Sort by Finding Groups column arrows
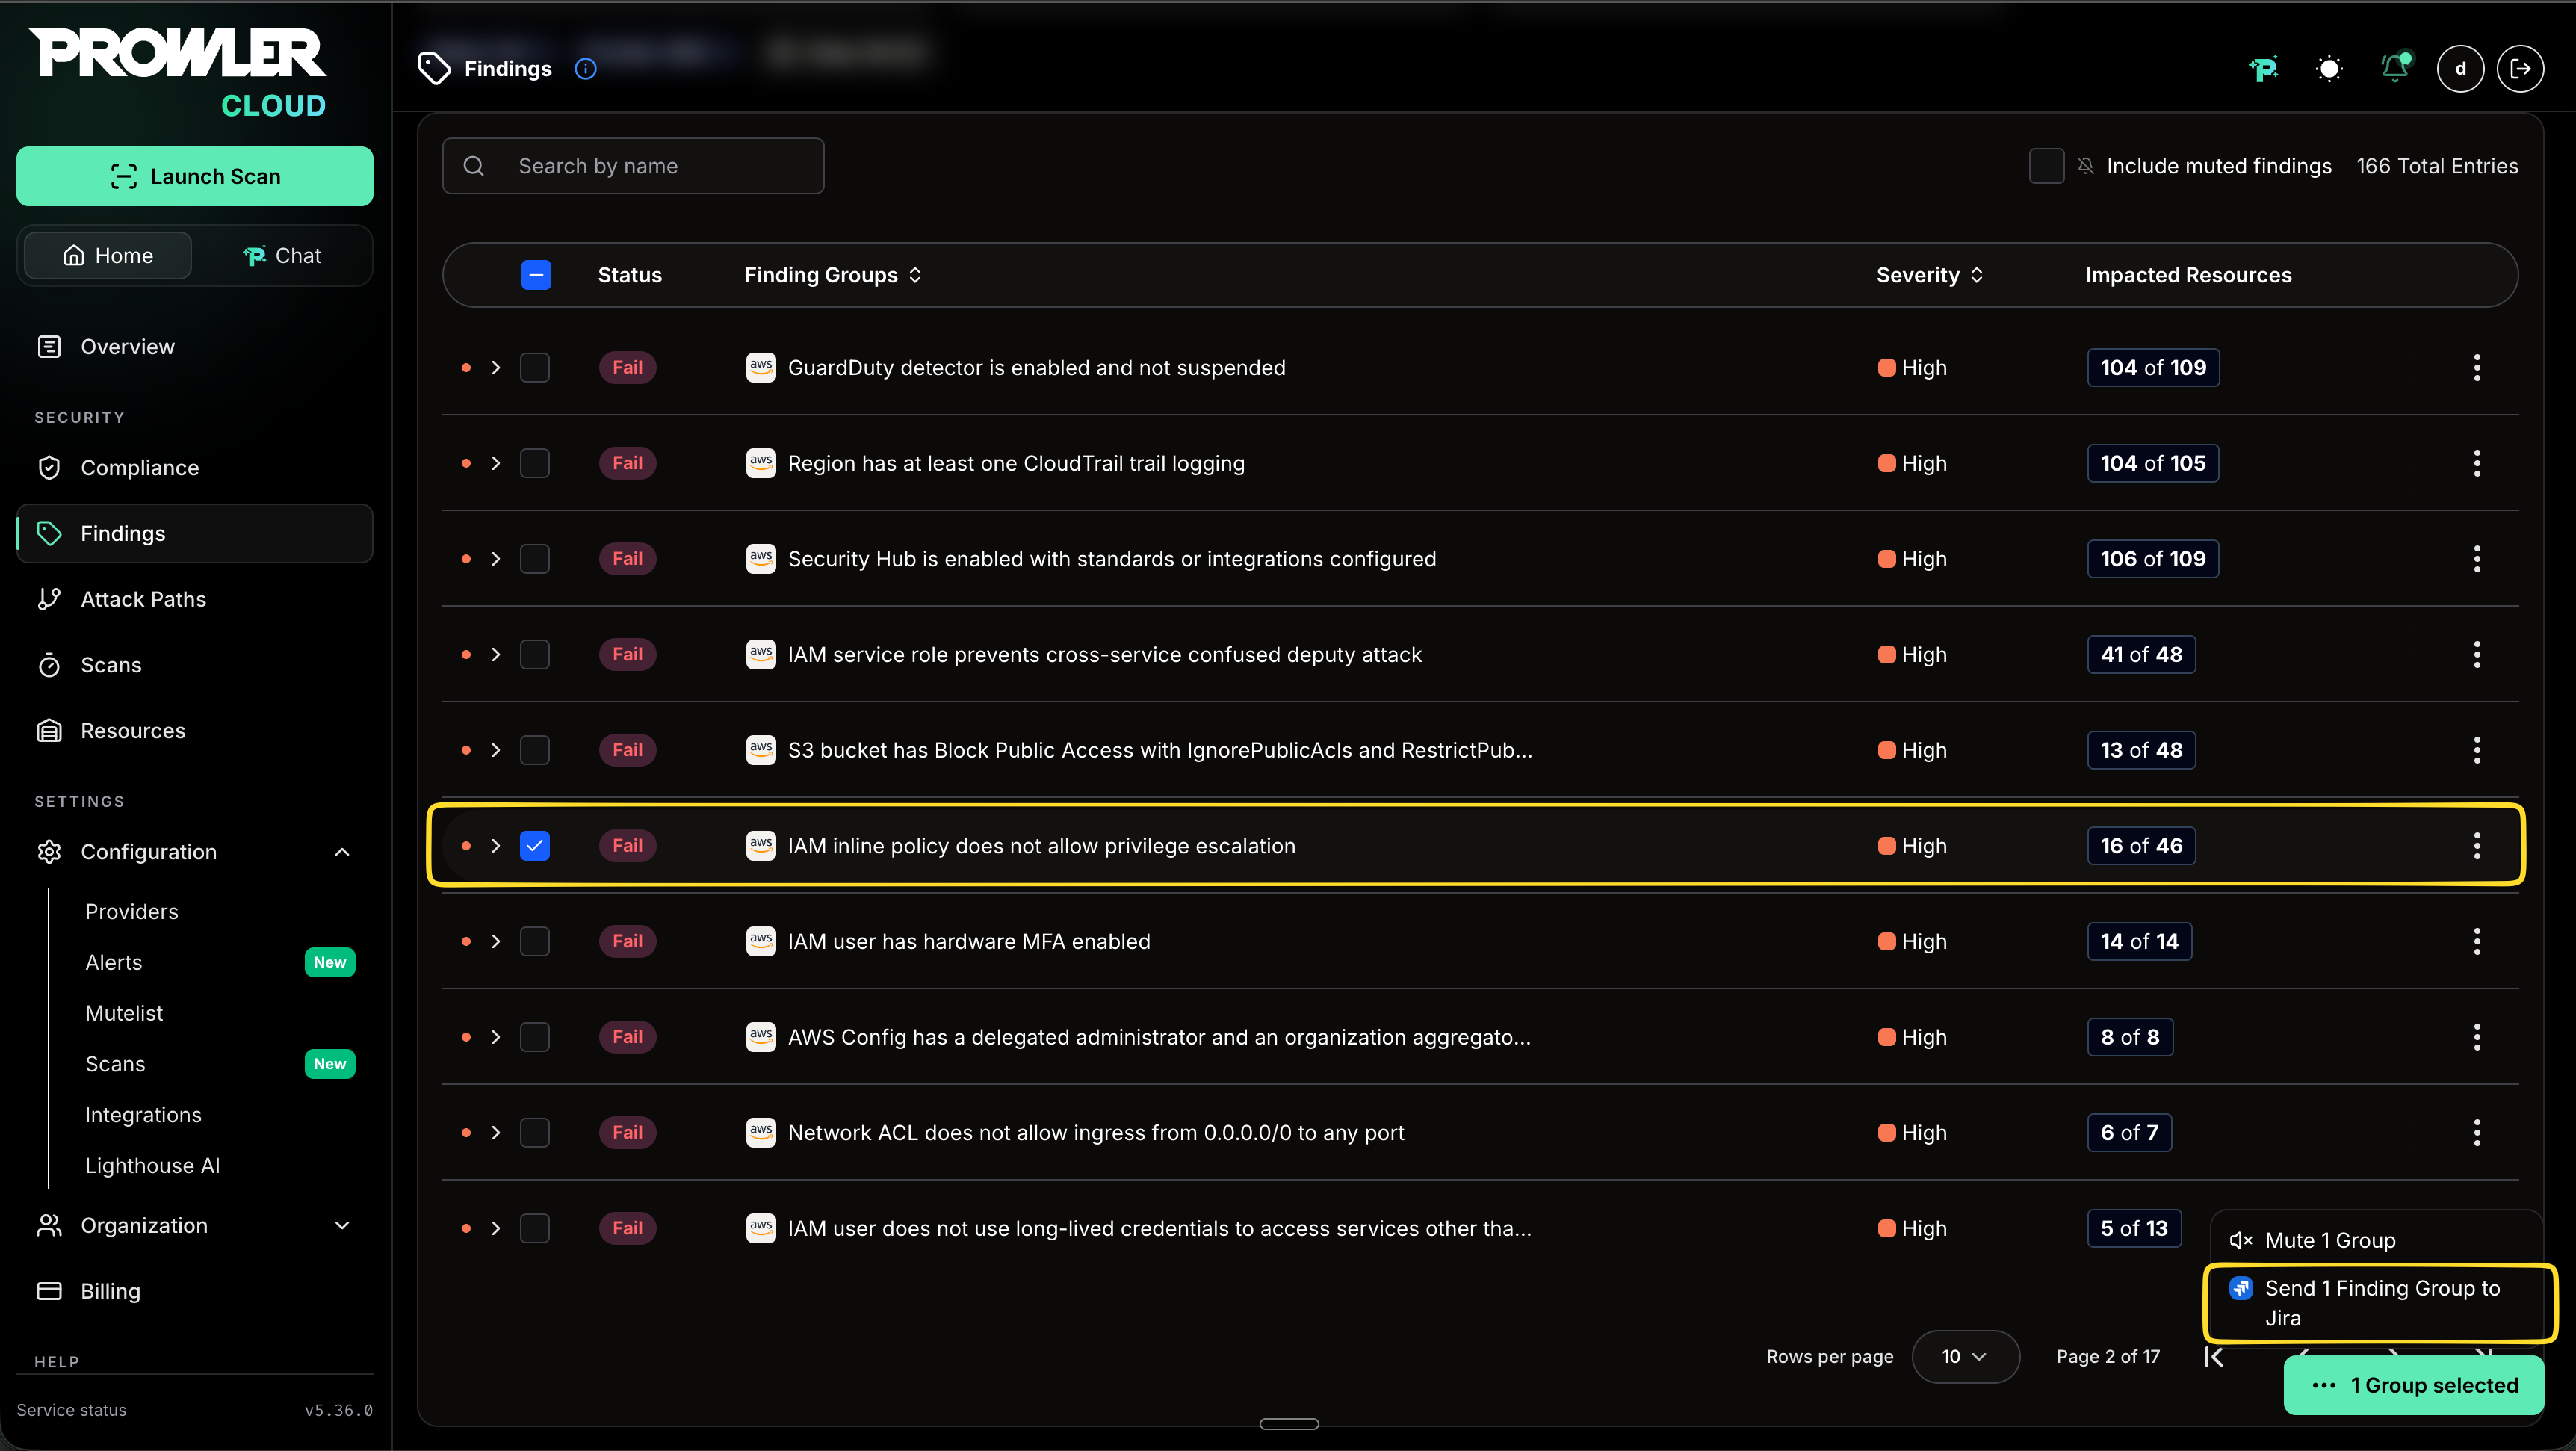The height and width of the screenshot is (1451, 2576). (915, 275)
